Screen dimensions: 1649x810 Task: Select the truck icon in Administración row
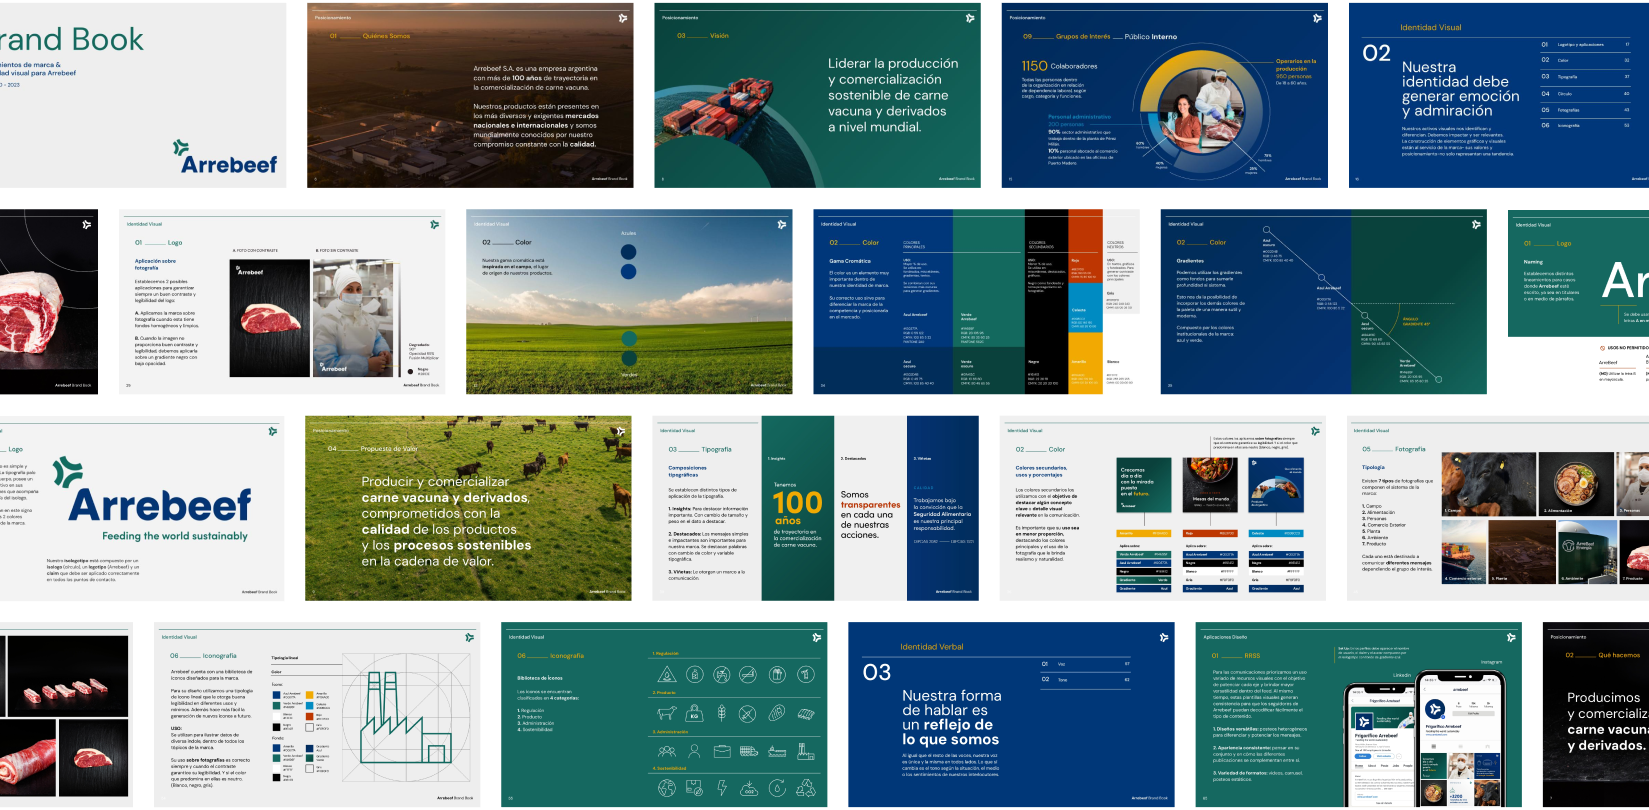(x=749, y=751)
